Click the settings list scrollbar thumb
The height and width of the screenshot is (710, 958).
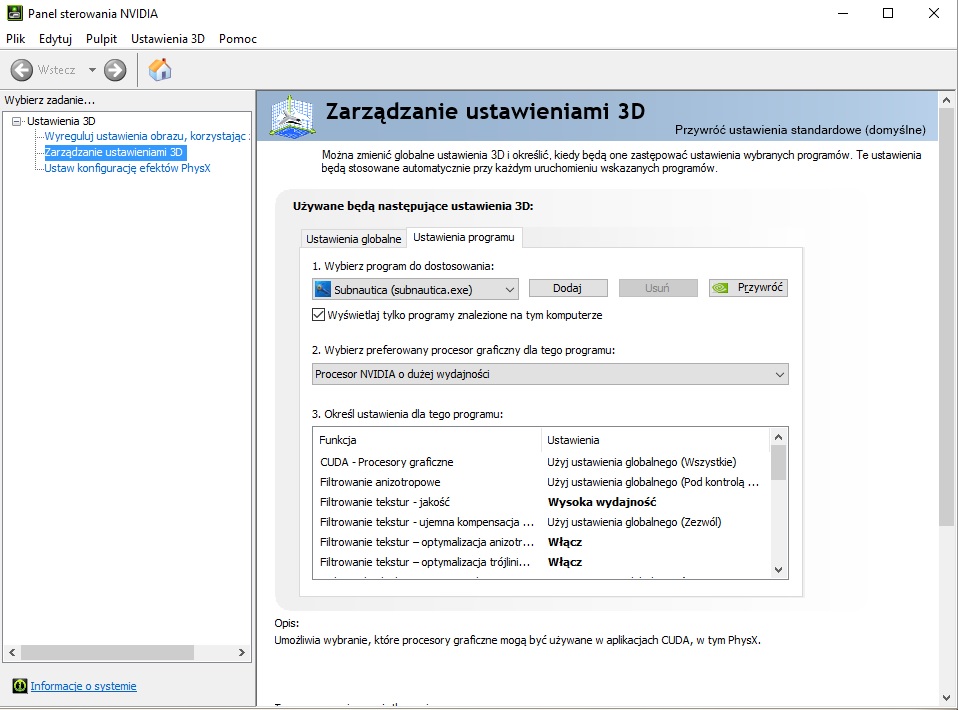778,463
